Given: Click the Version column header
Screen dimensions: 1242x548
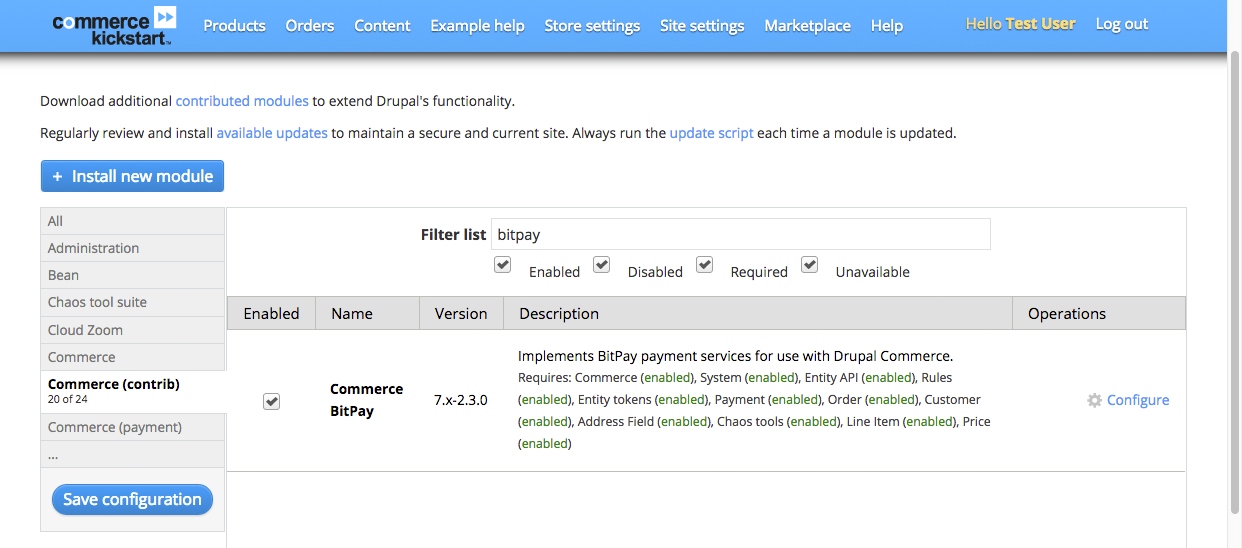Looking at the screenshot, I should coord(461,313).
